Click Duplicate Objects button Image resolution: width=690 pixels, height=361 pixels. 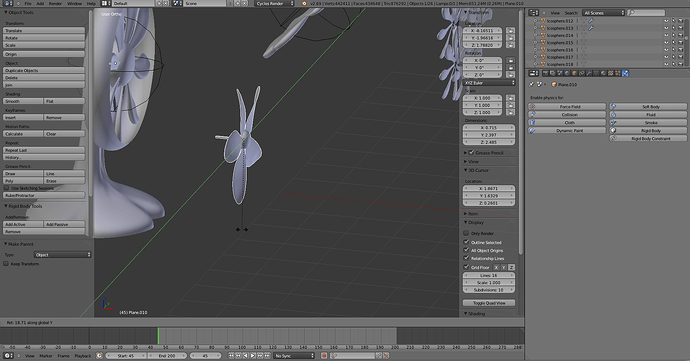[44, 70]
